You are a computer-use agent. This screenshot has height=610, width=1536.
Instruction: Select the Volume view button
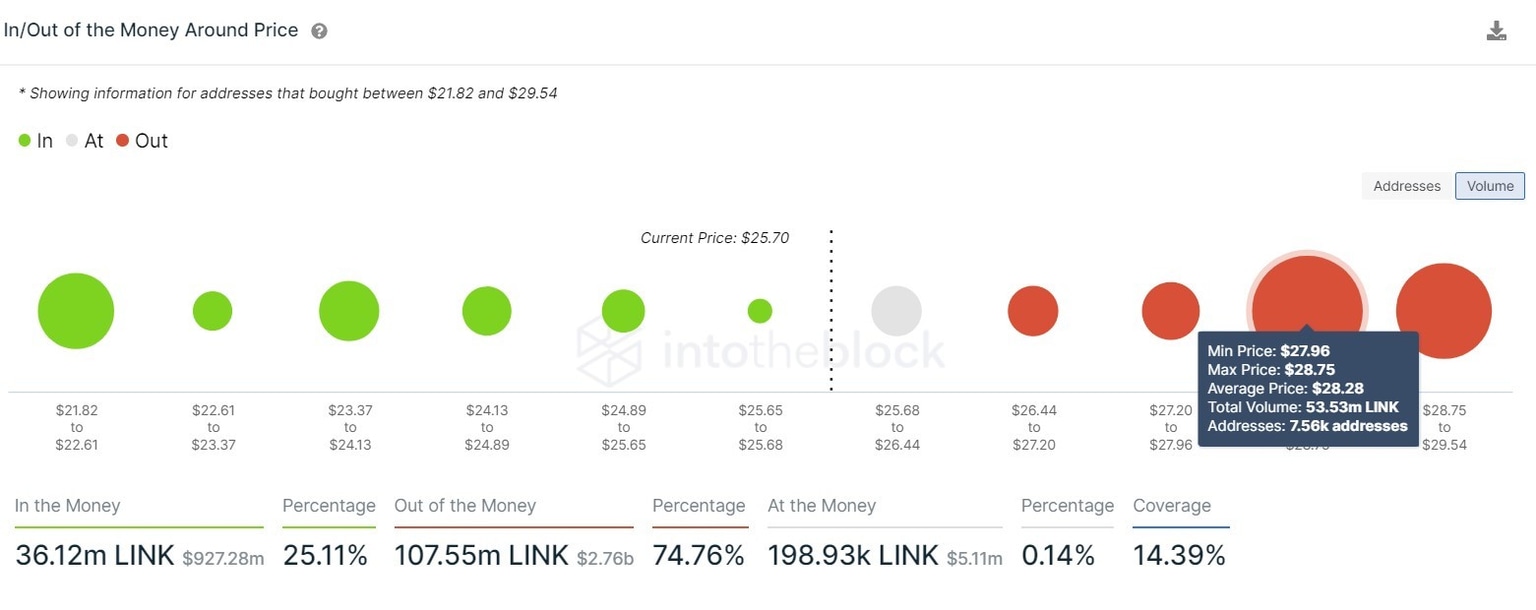[1490, 186]
